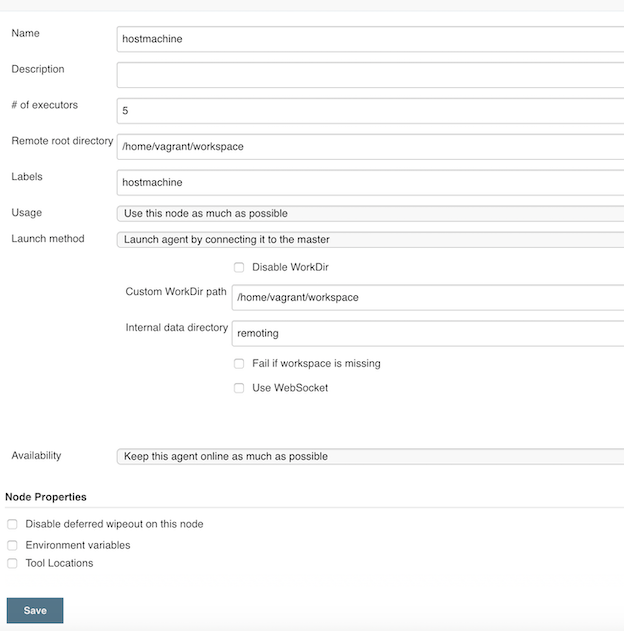Toggle the Use WebSocket checkbox
Screen dimensions: 624x631
coord(239,388)
